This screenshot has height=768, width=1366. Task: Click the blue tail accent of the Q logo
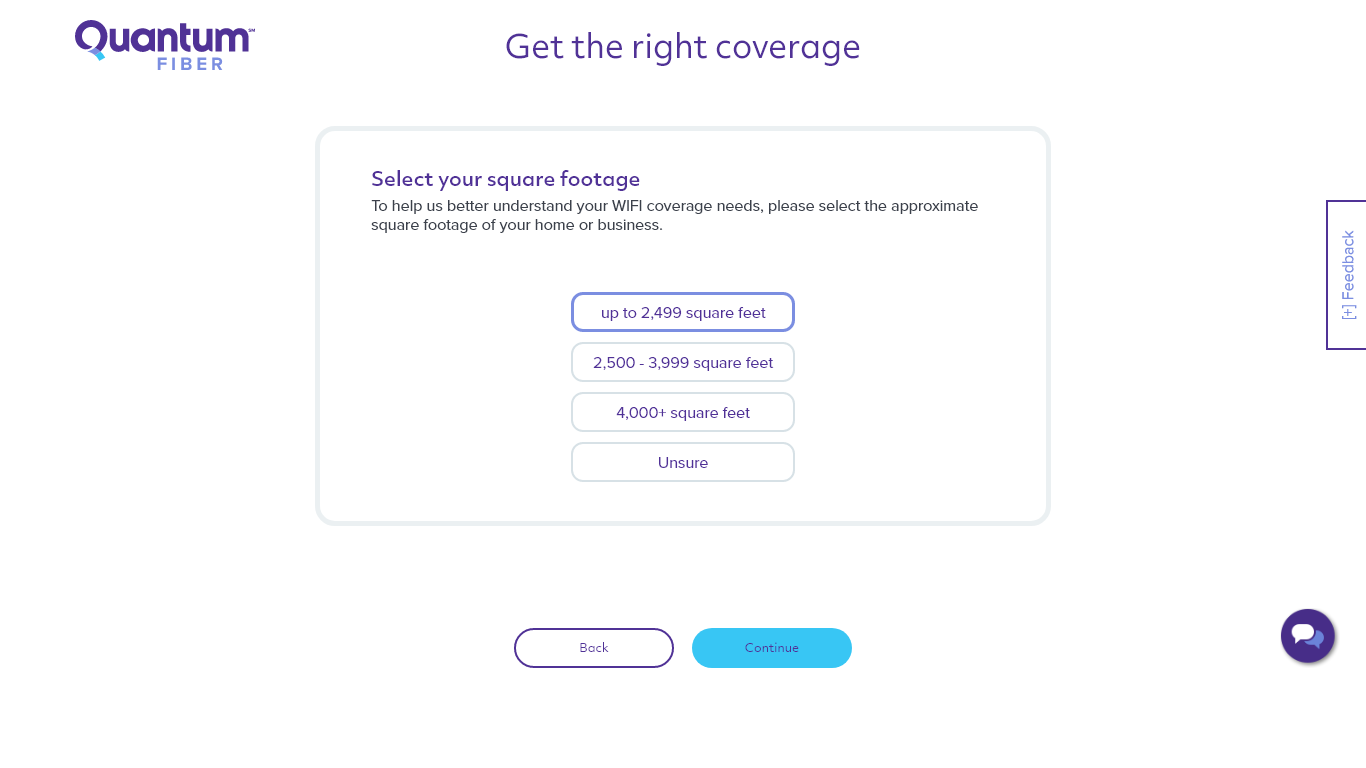click(x=97, y=54)
